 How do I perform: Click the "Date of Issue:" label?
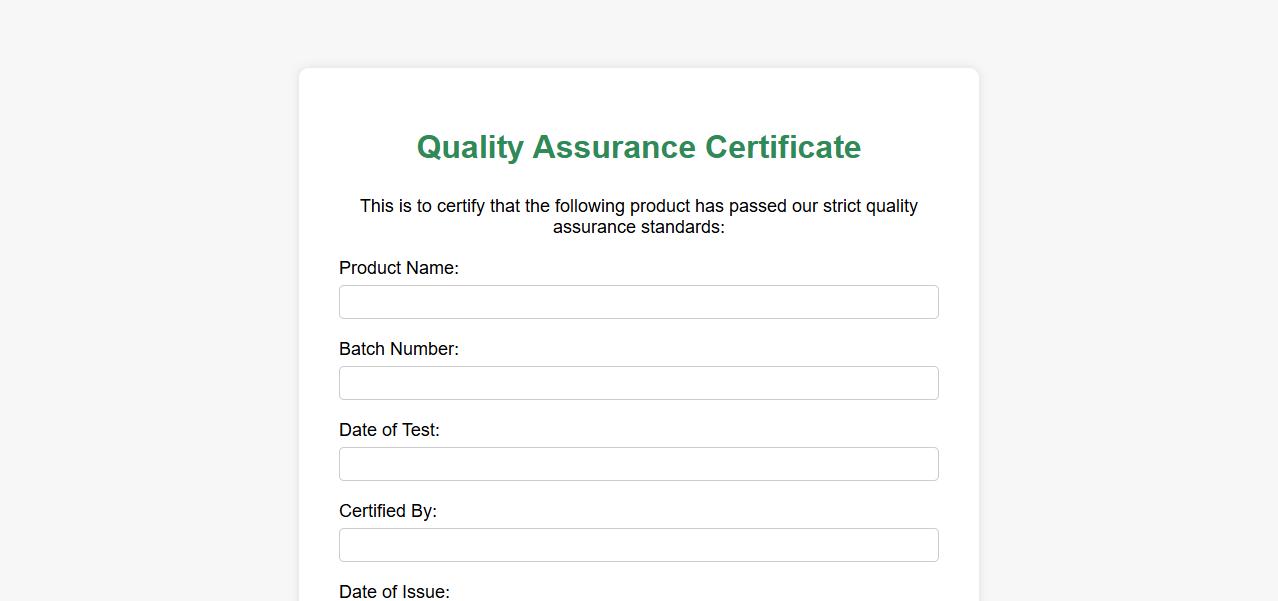click(x=394, y=591)
